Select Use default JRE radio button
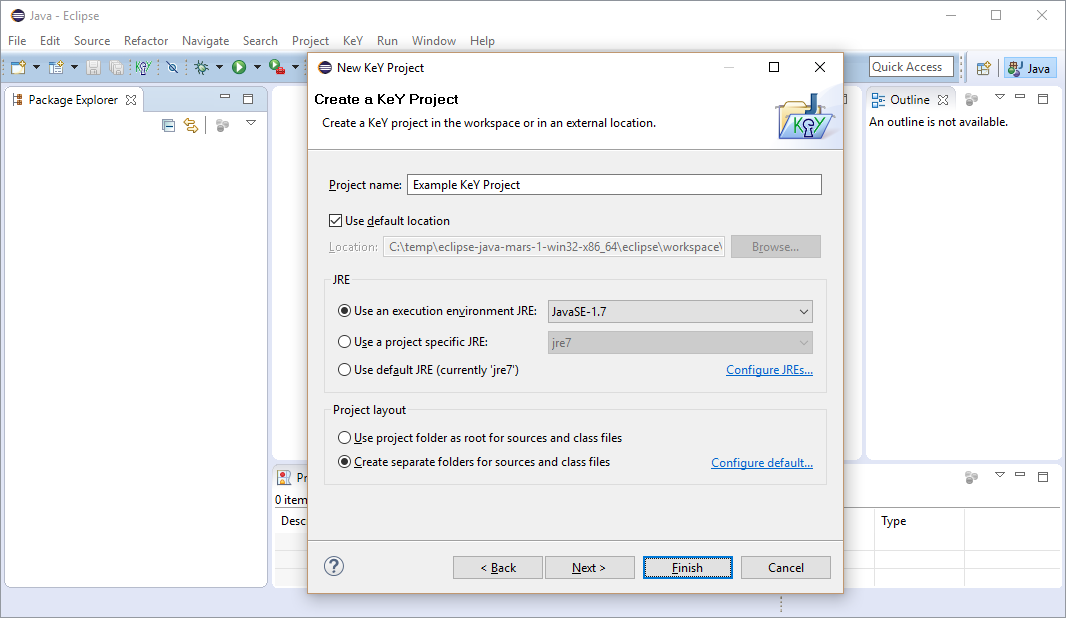Image resolution: width=1066 pixels, height=618 pixels. [x=345, y=370]
